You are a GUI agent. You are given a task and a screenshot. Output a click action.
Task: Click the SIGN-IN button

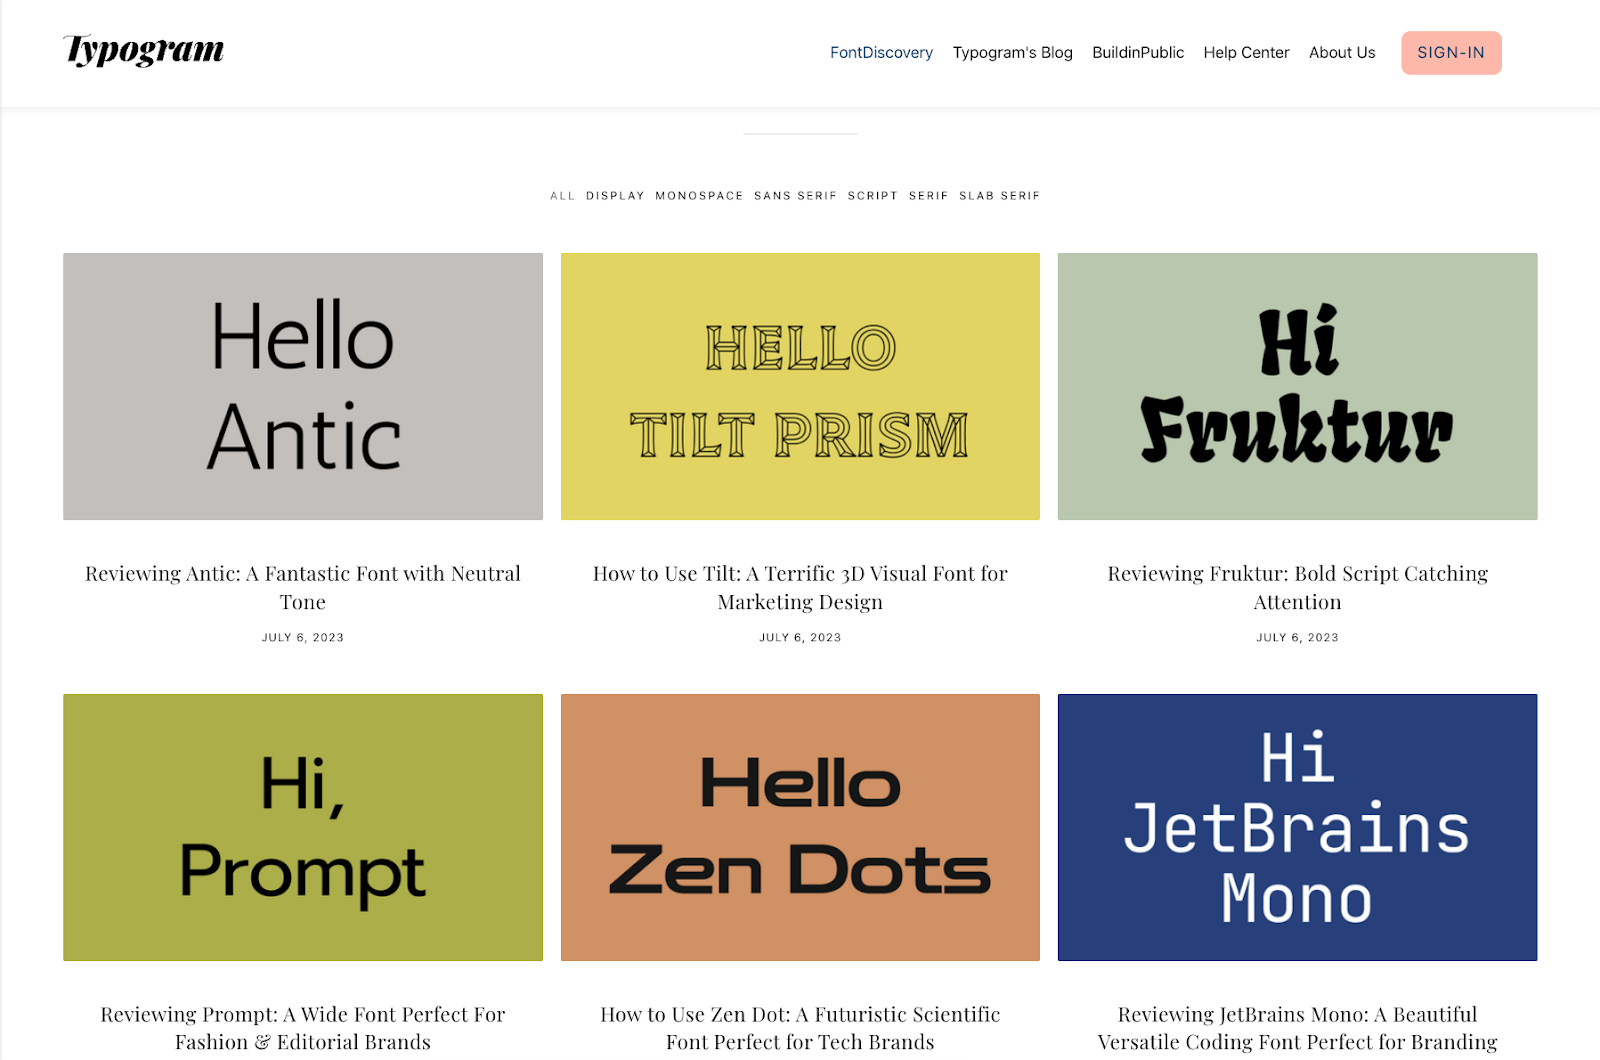point(1451,52)
